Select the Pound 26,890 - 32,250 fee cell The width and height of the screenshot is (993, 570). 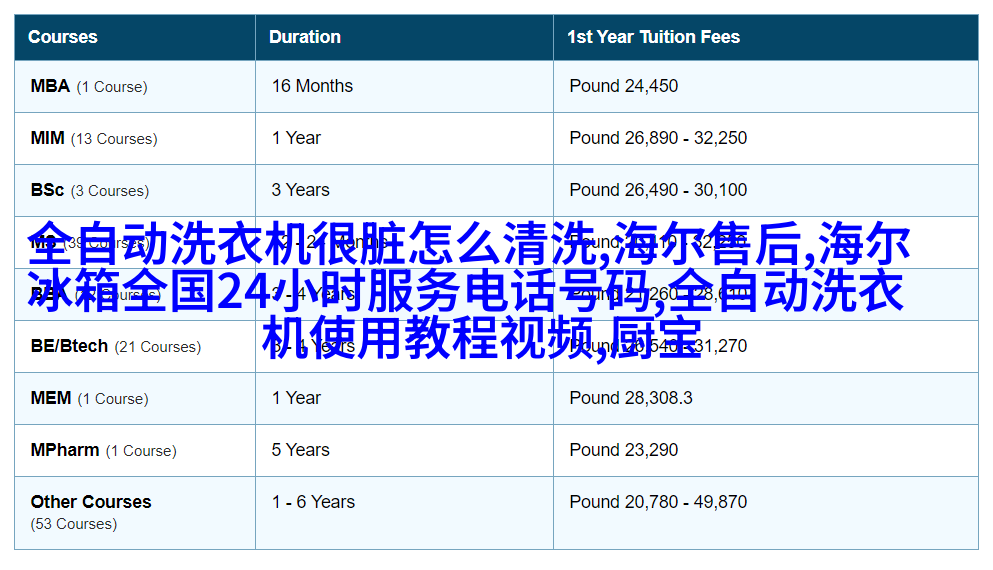[x=658, y=138]
